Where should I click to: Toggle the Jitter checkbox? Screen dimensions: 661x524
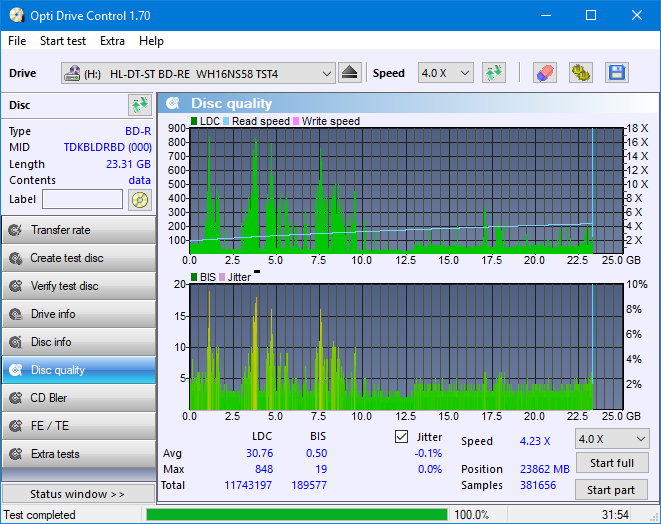click(402, 437)
